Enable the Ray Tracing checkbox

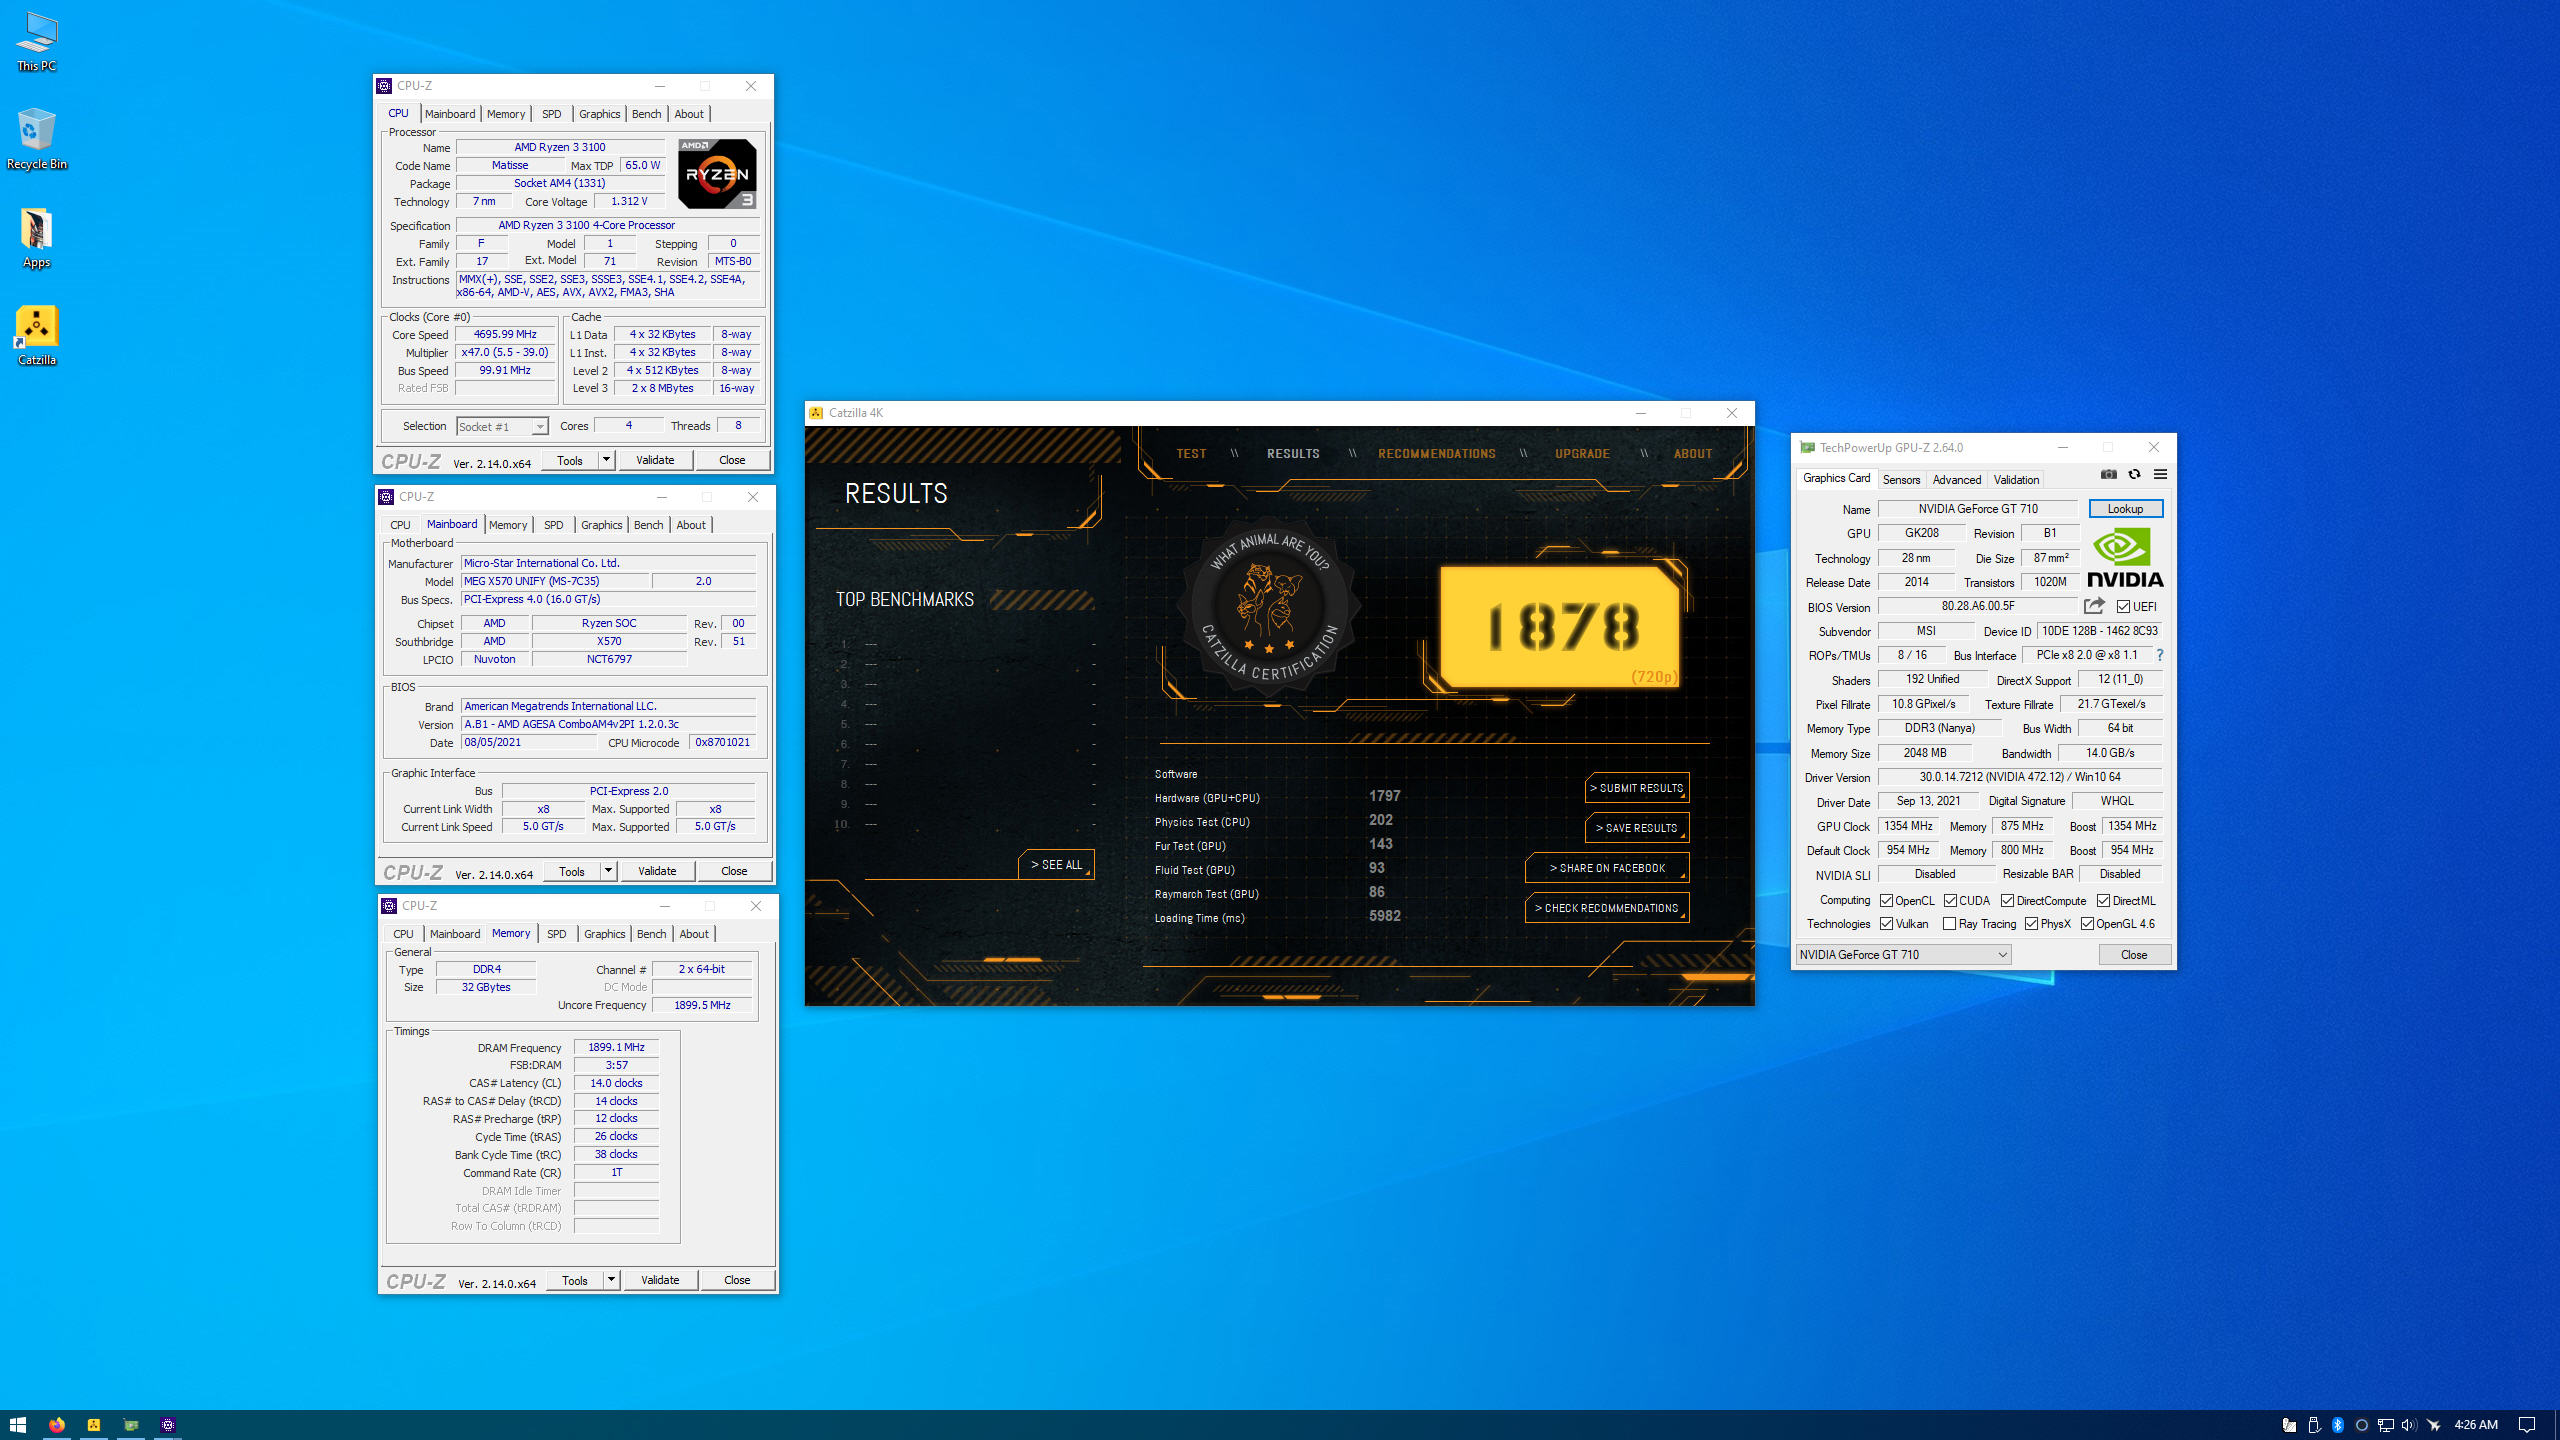click(x=1949, y=924)
